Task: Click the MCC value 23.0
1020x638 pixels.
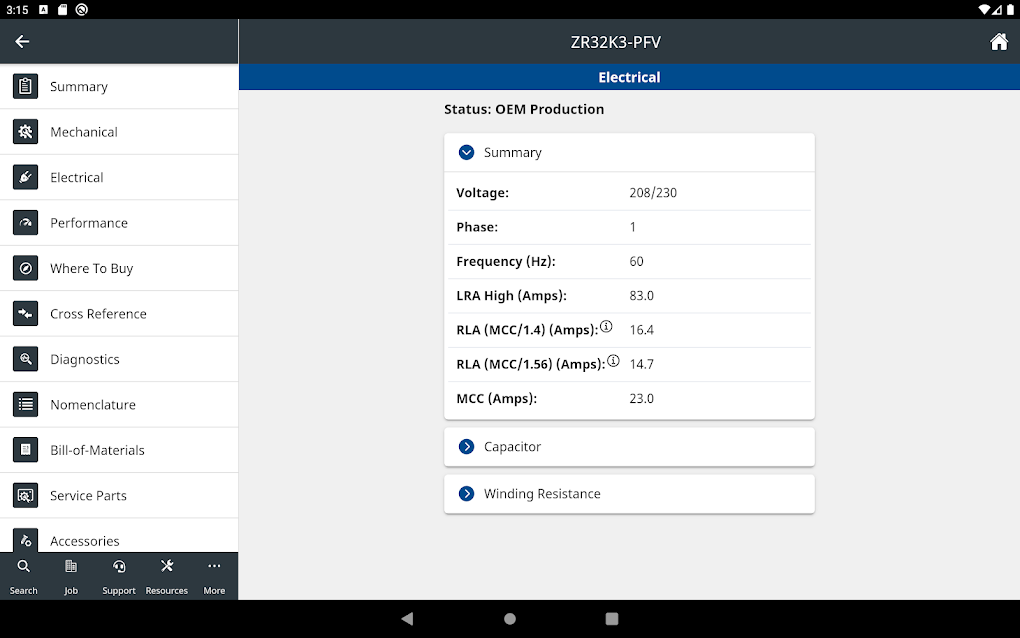Action: click(x=641, y=399)
